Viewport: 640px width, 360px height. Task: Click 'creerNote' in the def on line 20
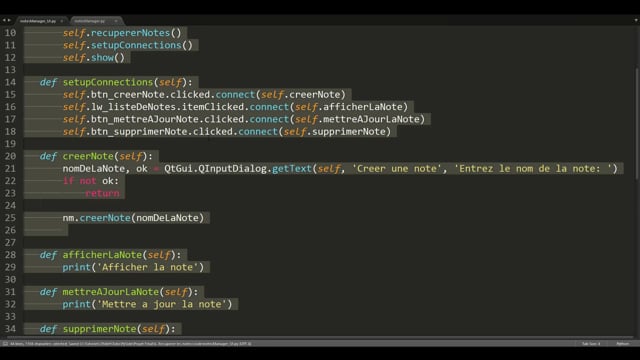(88, 156)
